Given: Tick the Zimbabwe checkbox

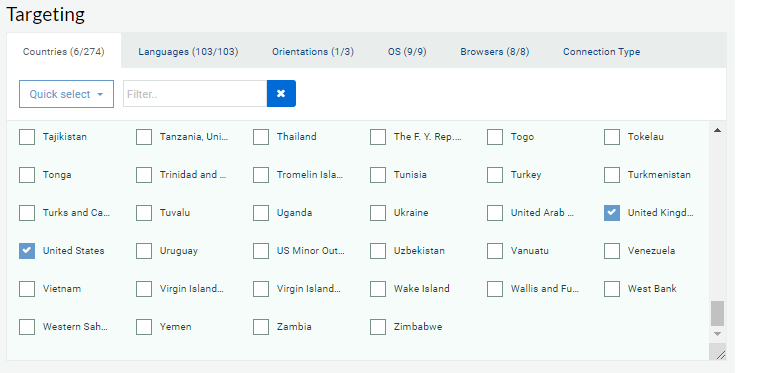Looking at the screenshot, I should [378, 327].
